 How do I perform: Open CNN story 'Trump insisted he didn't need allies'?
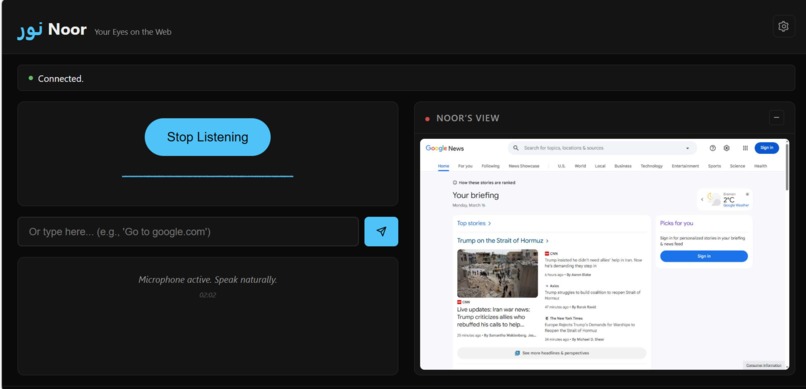coord(593,263)
